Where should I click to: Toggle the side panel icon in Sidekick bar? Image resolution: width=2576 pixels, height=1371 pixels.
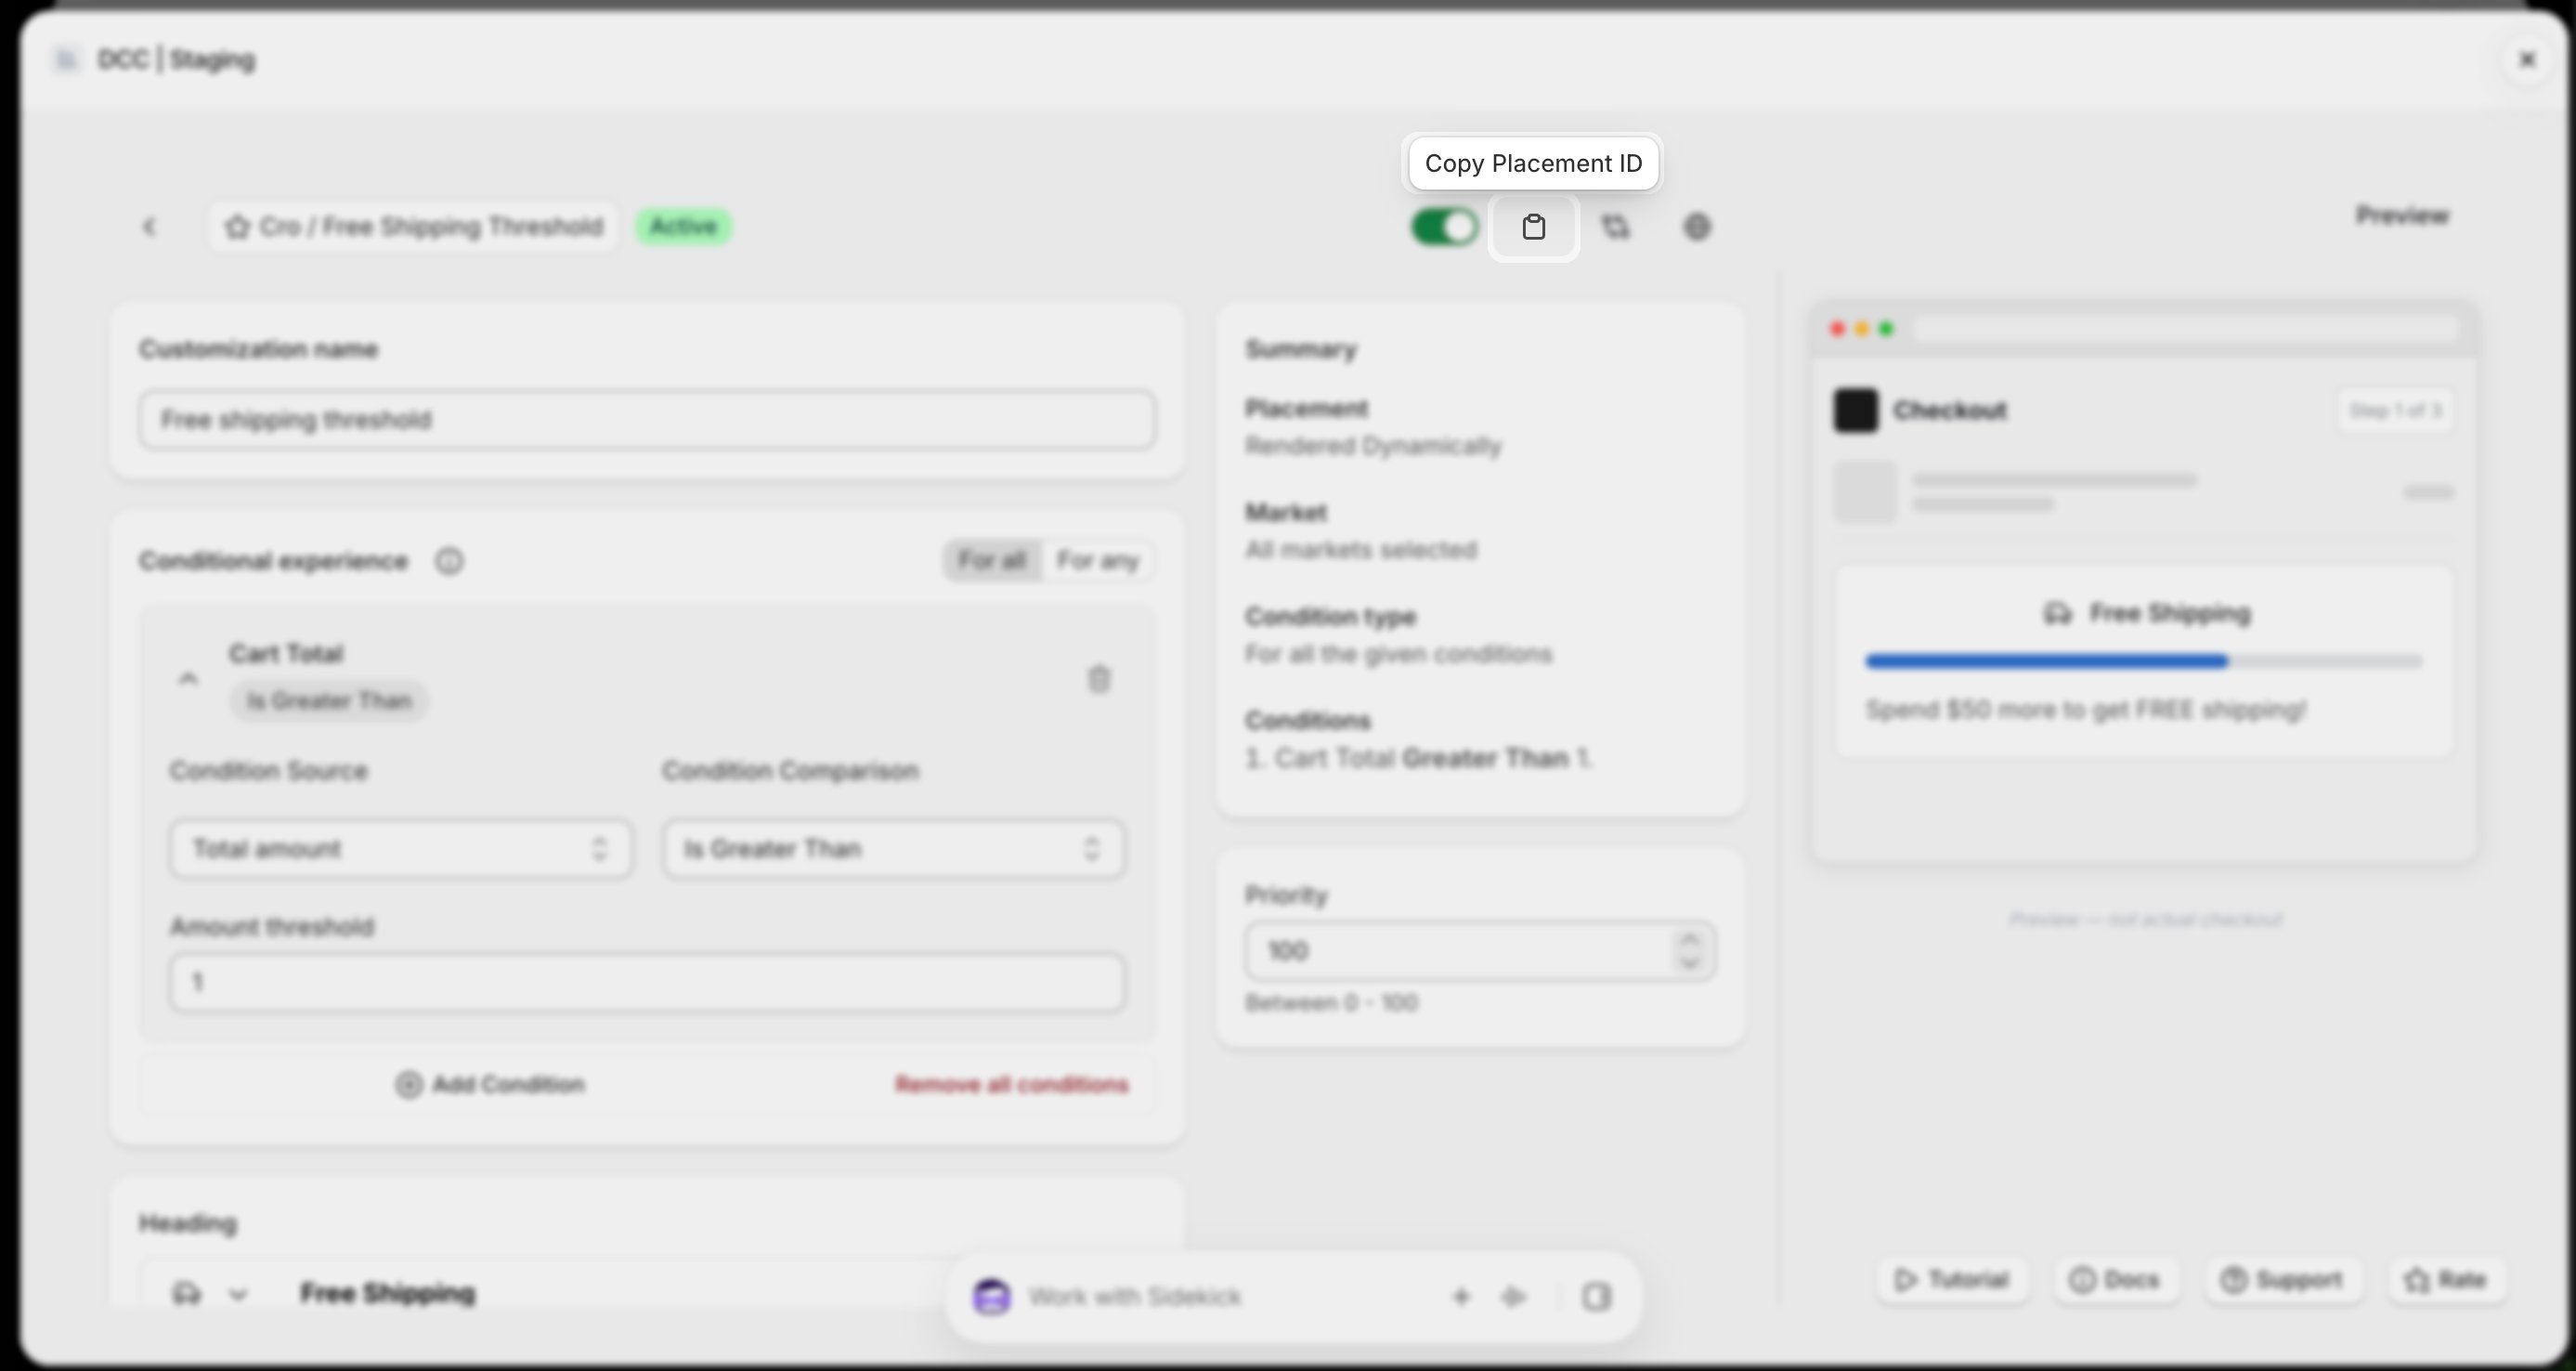click(x=1596, y=1297)
